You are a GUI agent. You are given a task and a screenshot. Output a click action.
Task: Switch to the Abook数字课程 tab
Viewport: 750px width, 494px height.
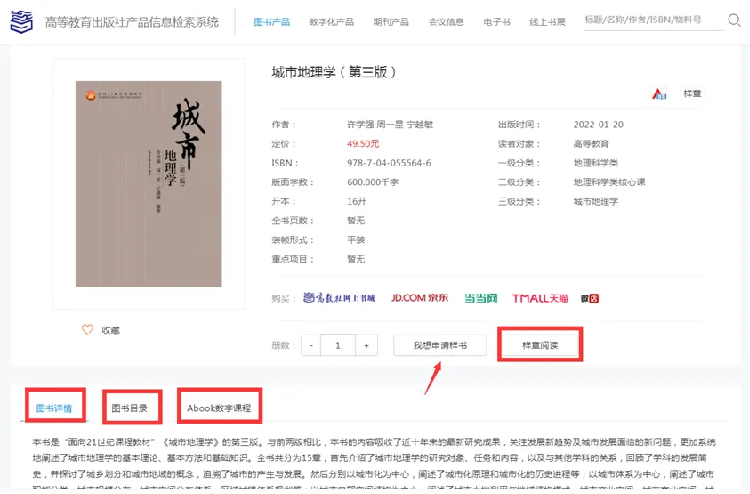[219, 408]
